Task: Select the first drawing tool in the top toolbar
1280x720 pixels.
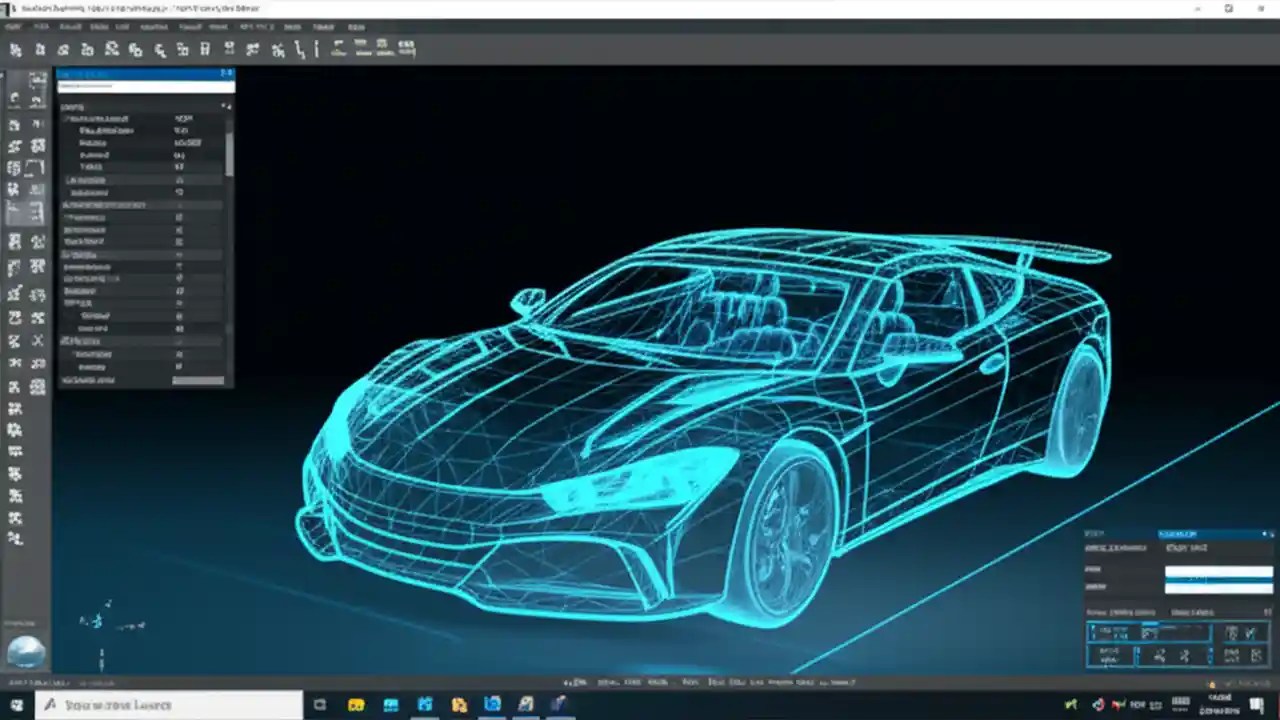Action: [16, 49]
